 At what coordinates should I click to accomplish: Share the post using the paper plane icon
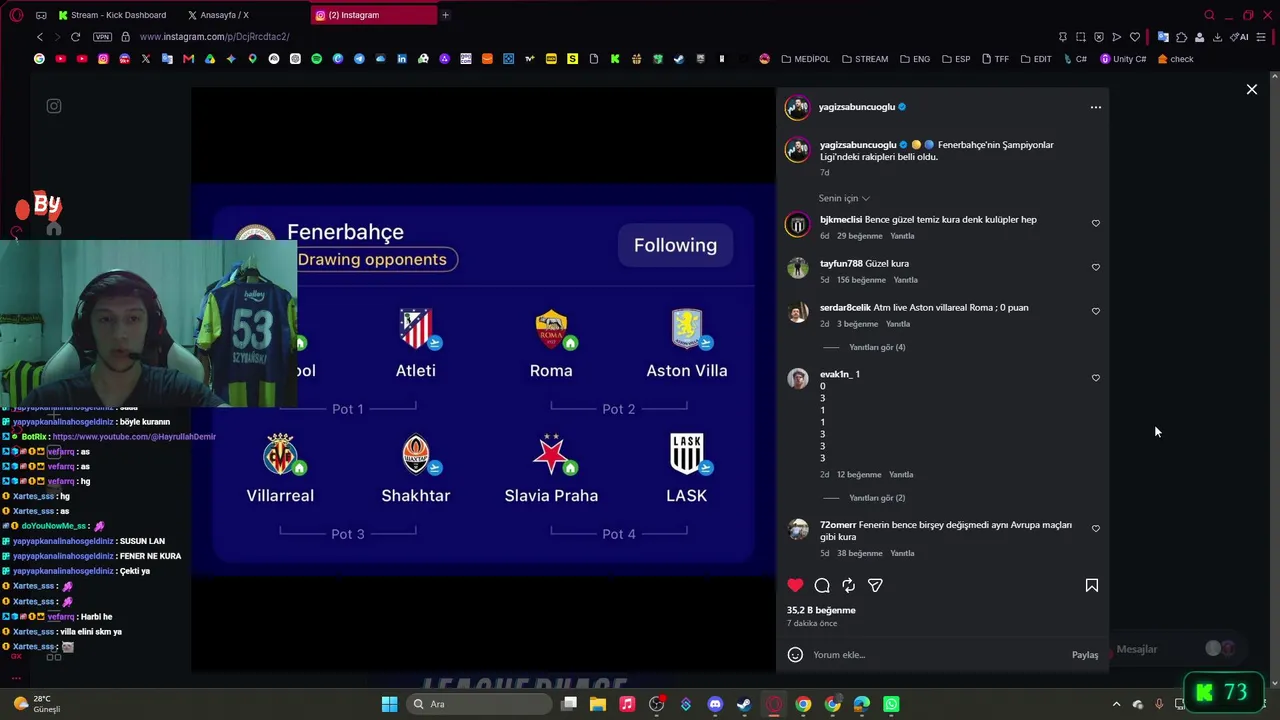click(x=875, y=585)
